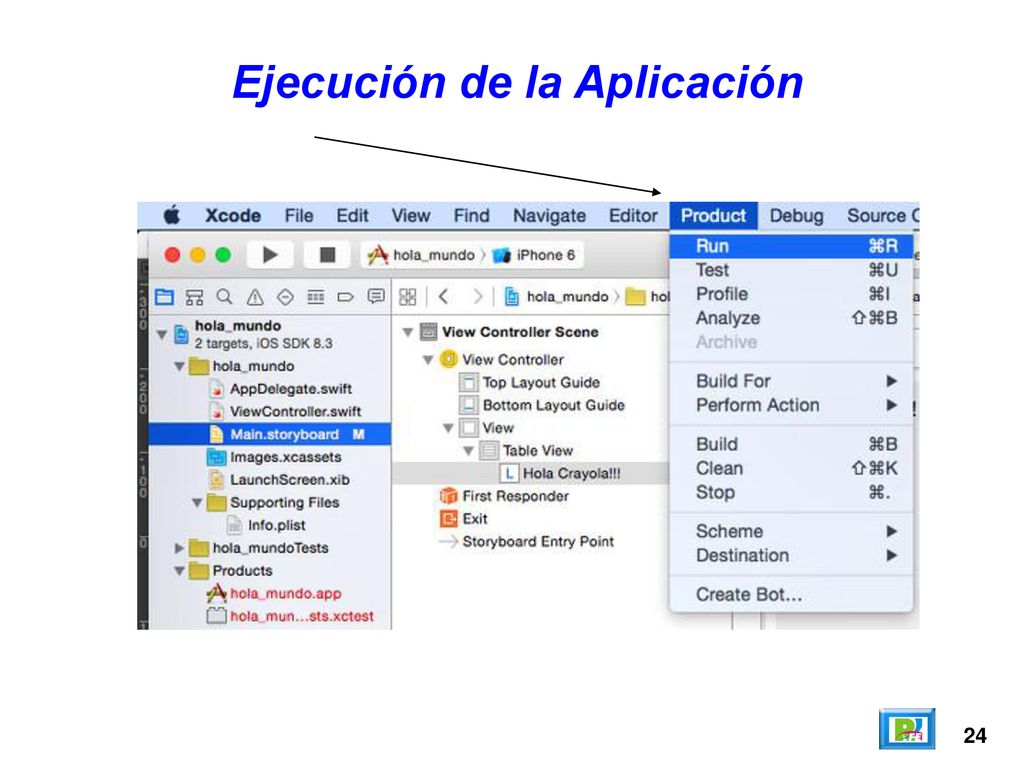This screenshot has height=768, width=1024.
Task: Collapse the Supporting Files group triangle
Action: pyautogui.click(x=197, y=503)
